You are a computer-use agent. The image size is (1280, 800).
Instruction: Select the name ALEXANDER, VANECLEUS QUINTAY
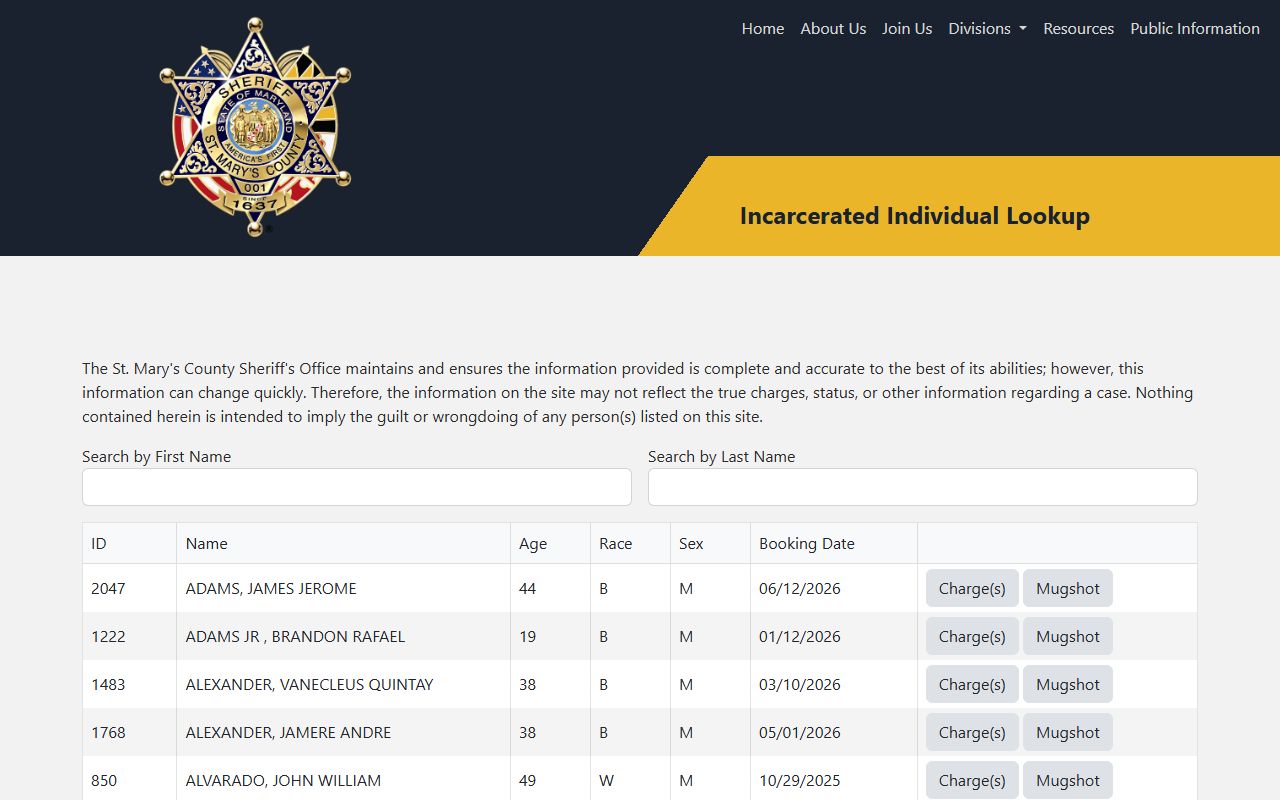(x=310, y=684)
